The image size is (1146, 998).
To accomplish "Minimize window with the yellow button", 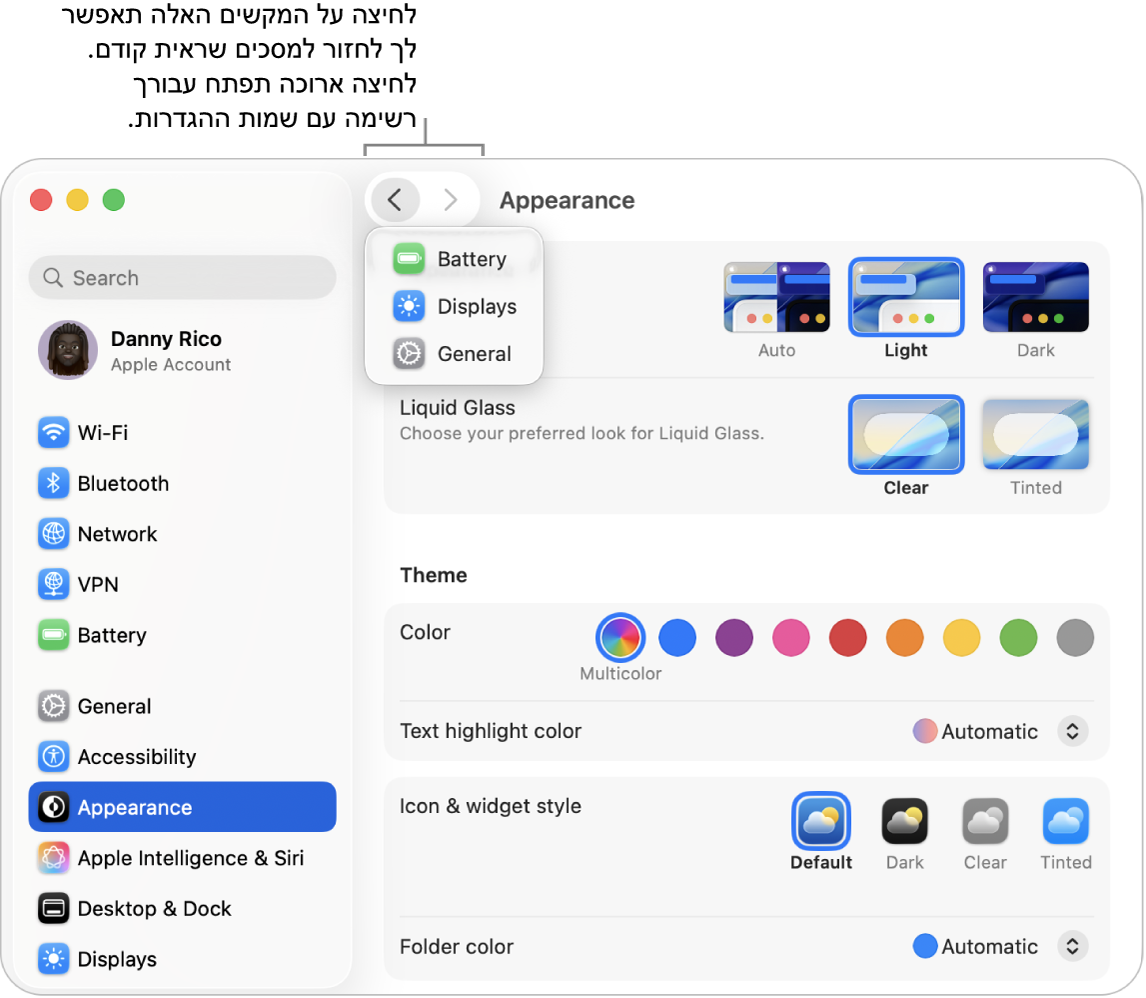I will [x=77, y=199].
